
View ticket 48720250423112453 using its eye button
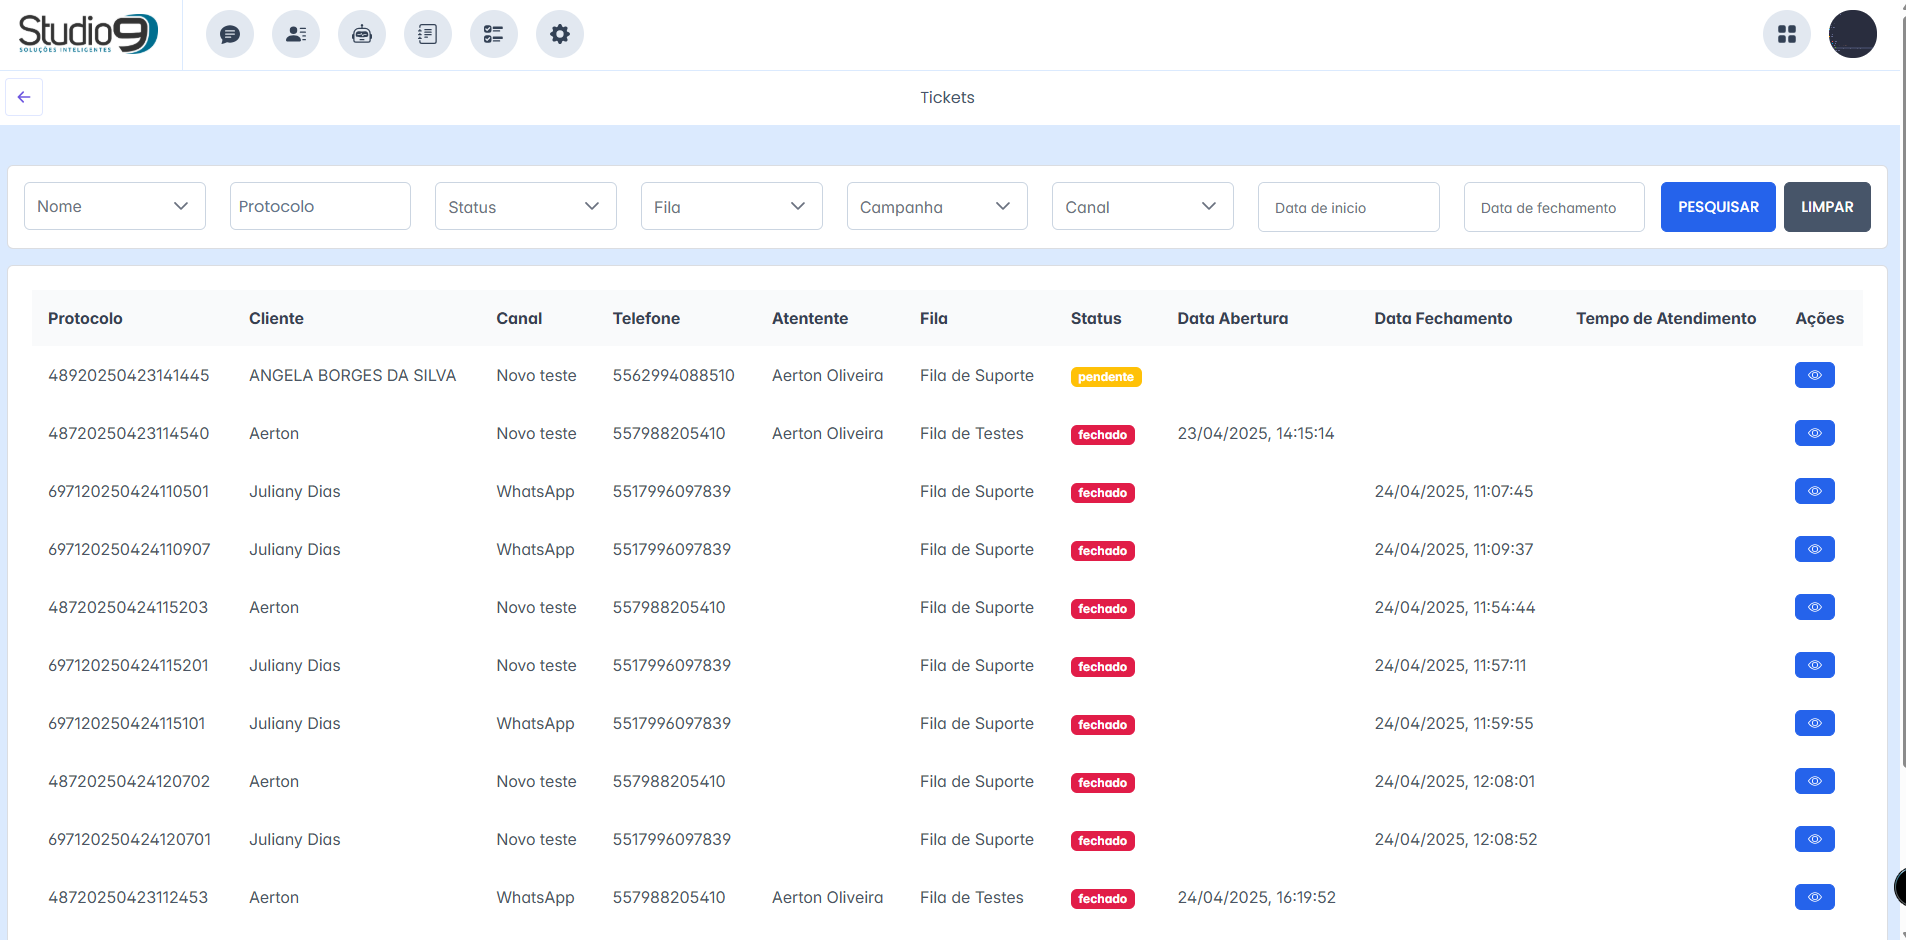click(x=1814, y=897)
